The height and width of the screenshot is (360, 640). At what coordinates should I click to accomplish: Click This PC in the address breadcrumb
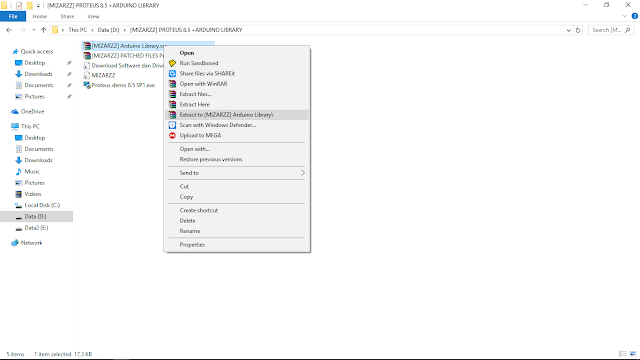tap(78, 30)
